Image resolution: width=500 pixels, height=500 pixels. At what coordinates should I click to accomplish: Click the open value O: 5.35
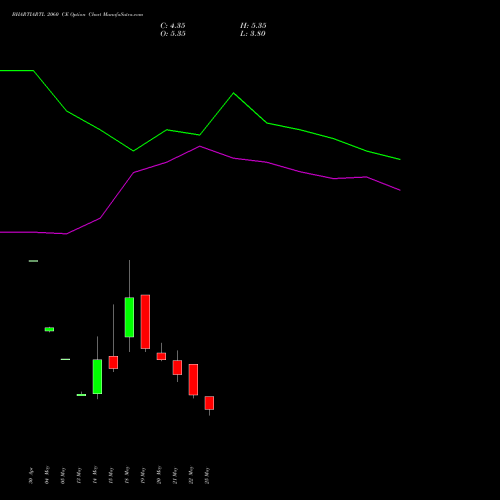coord(173,34)
